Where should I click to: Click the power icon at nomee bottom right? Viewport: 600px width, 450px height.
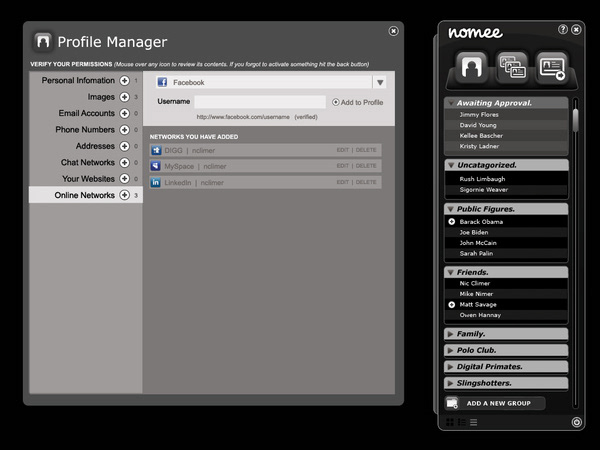[x=576, y=422]
